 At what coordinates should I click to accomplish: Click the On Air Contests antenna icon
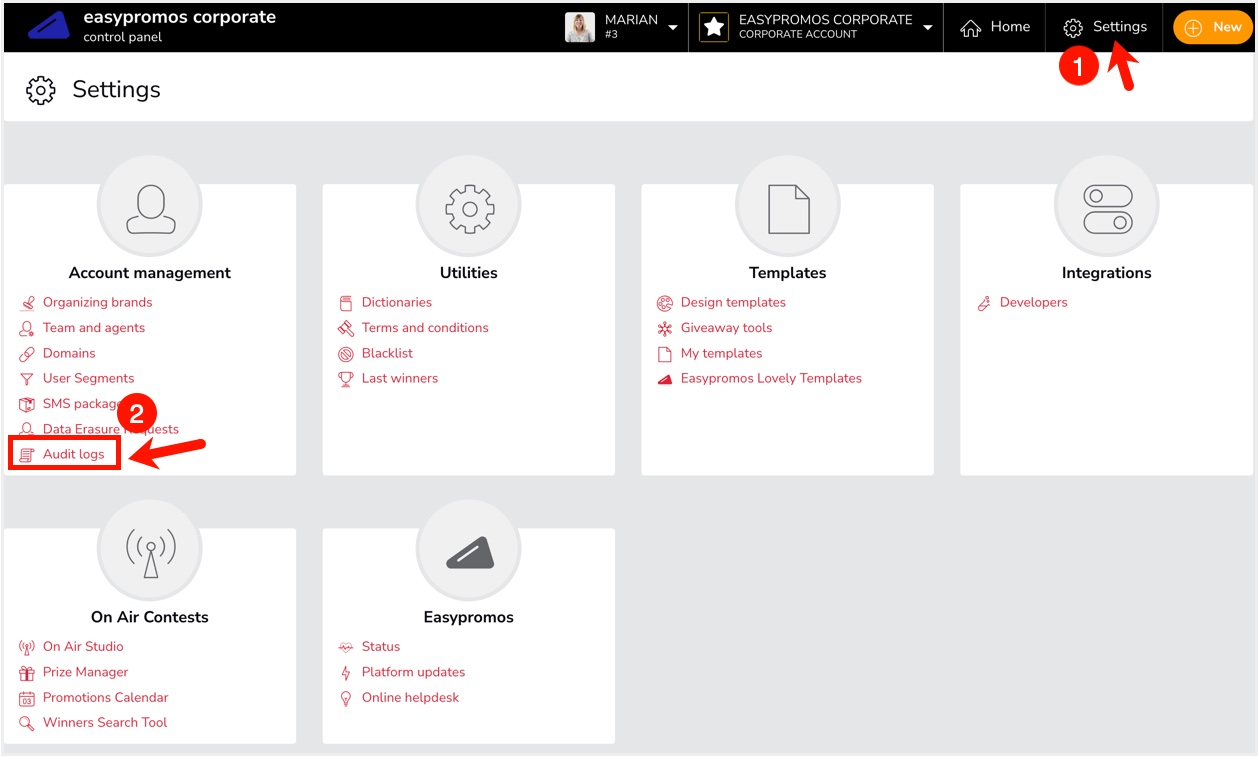[x=150, y=552]
